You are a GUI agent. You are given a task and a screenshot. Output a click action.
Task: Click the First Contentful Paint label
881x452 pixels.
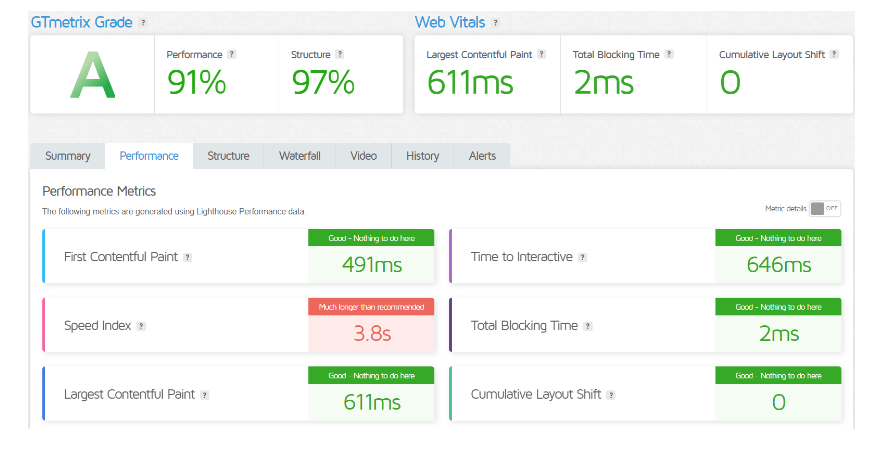tap(121, 257)
